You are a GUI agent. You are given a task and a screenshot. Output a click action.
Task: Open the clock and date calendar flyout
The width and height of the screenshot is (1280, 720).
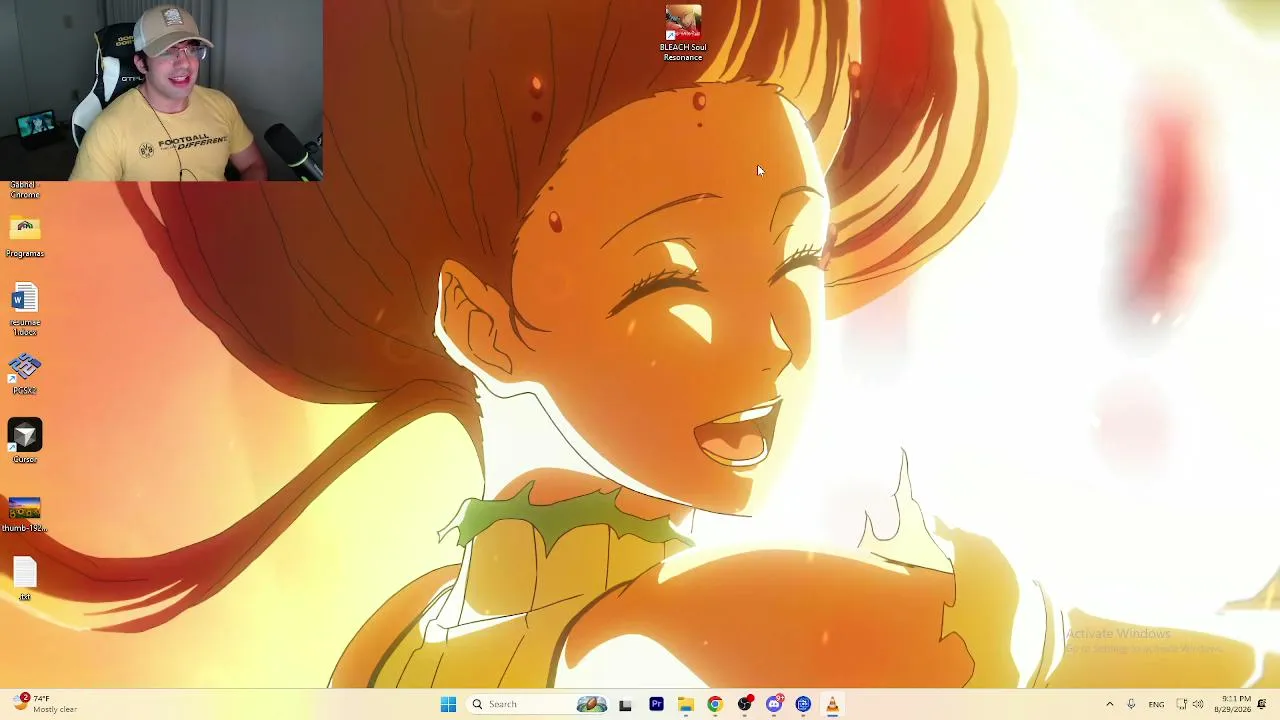(x=1232, y=704)
